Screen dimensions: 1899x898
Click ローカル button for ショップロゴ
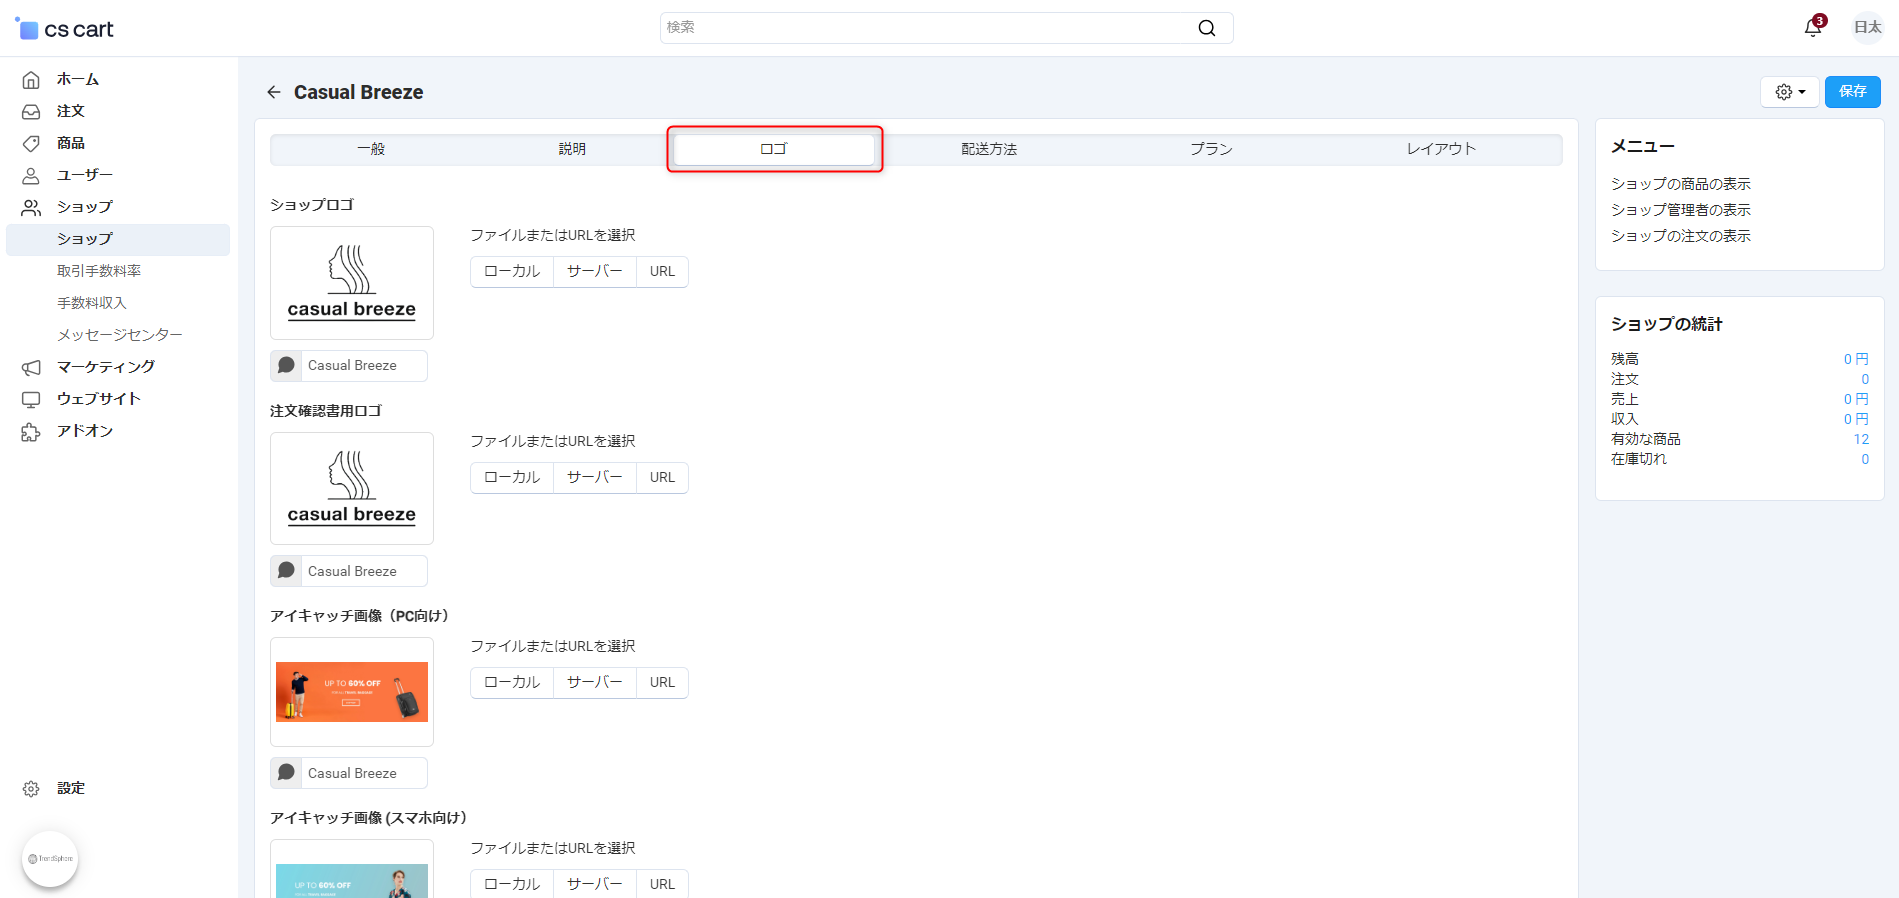pos(512,271)
